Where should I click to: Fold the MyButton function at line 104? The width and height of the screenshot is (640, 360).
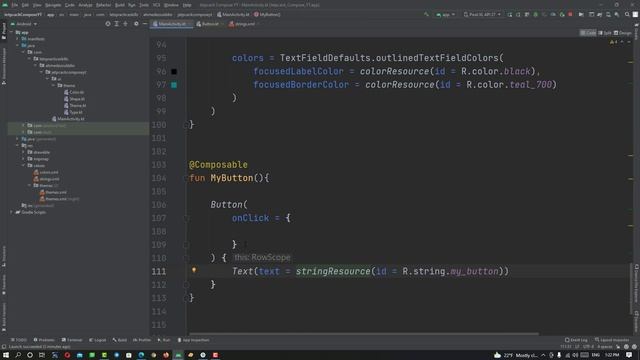click(186, 178)
